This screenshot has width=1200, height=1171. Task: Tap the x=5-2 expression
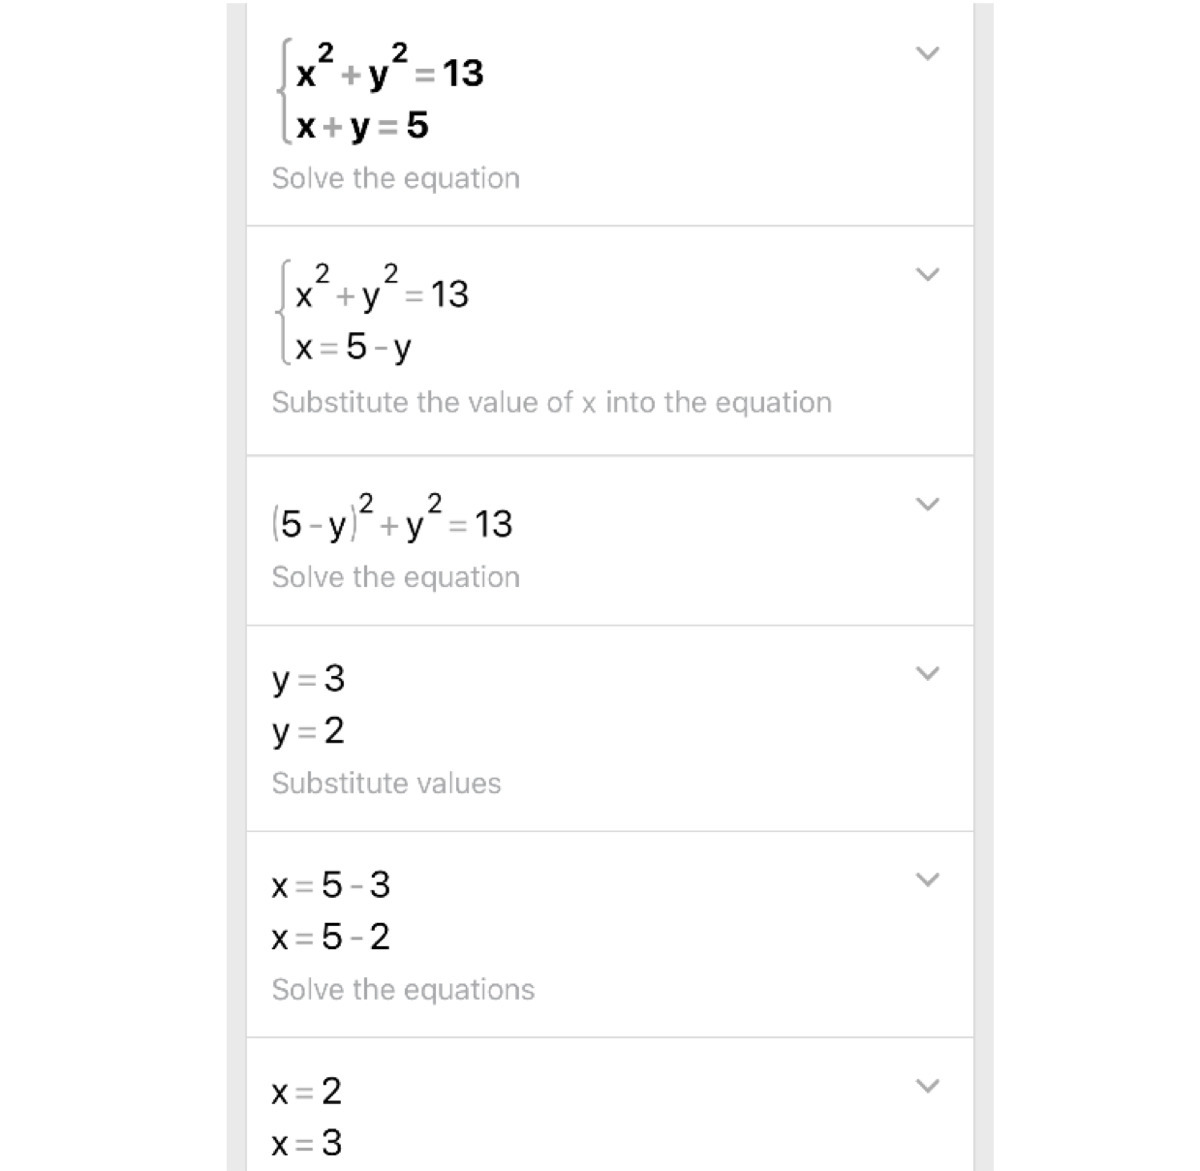[331, 937]
